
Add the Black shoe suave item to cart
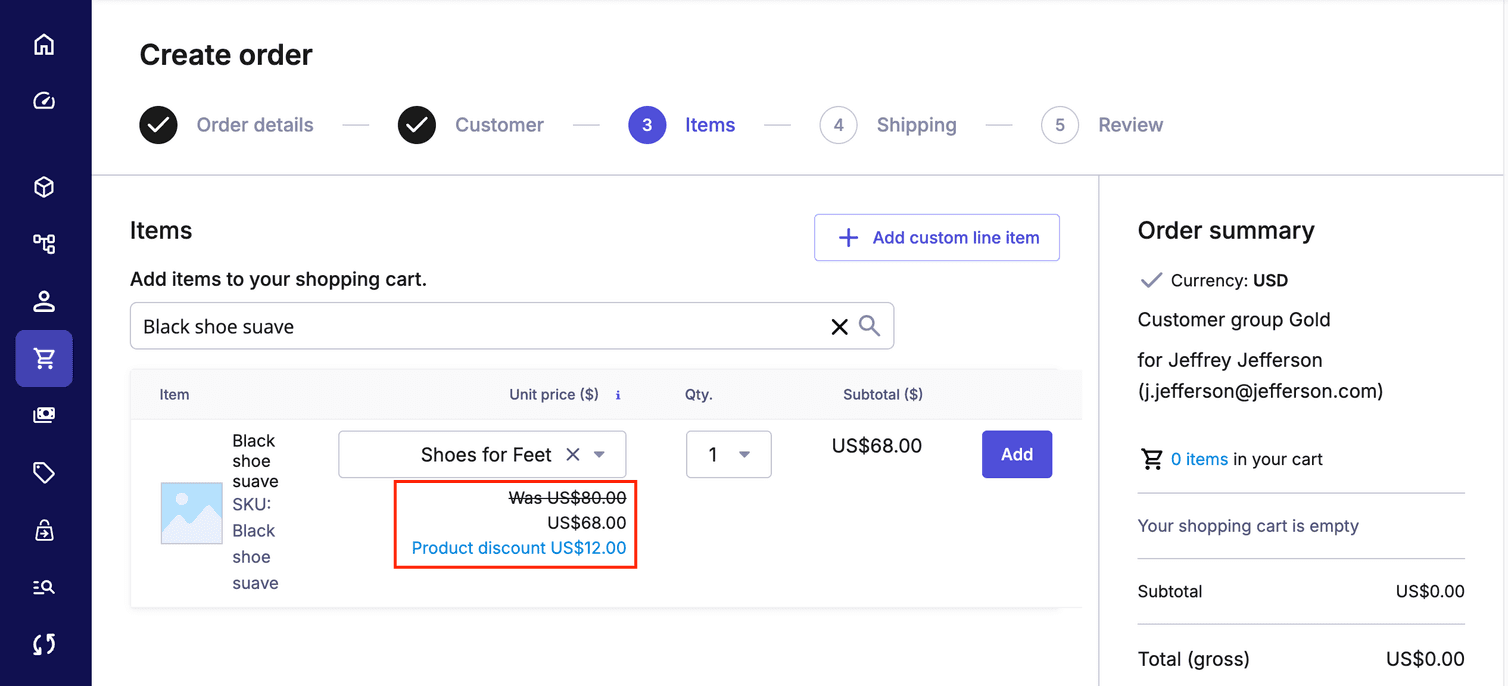click(x=1017, y=454)
